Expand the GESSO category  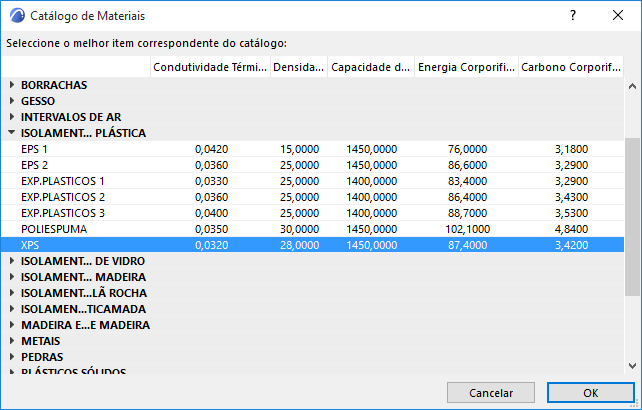point(12,101)
